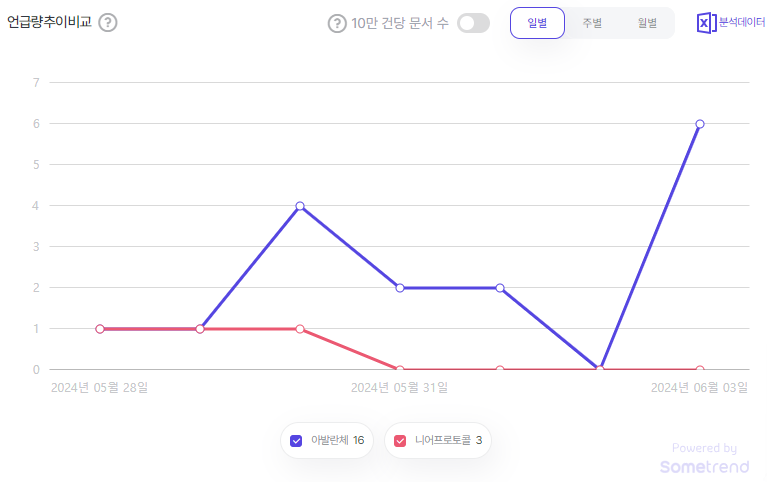The height and width of the screenshot is (482, 767).
Task: Click the 니어프로토콜 3 legend pill
Action: tap(438, 440)
